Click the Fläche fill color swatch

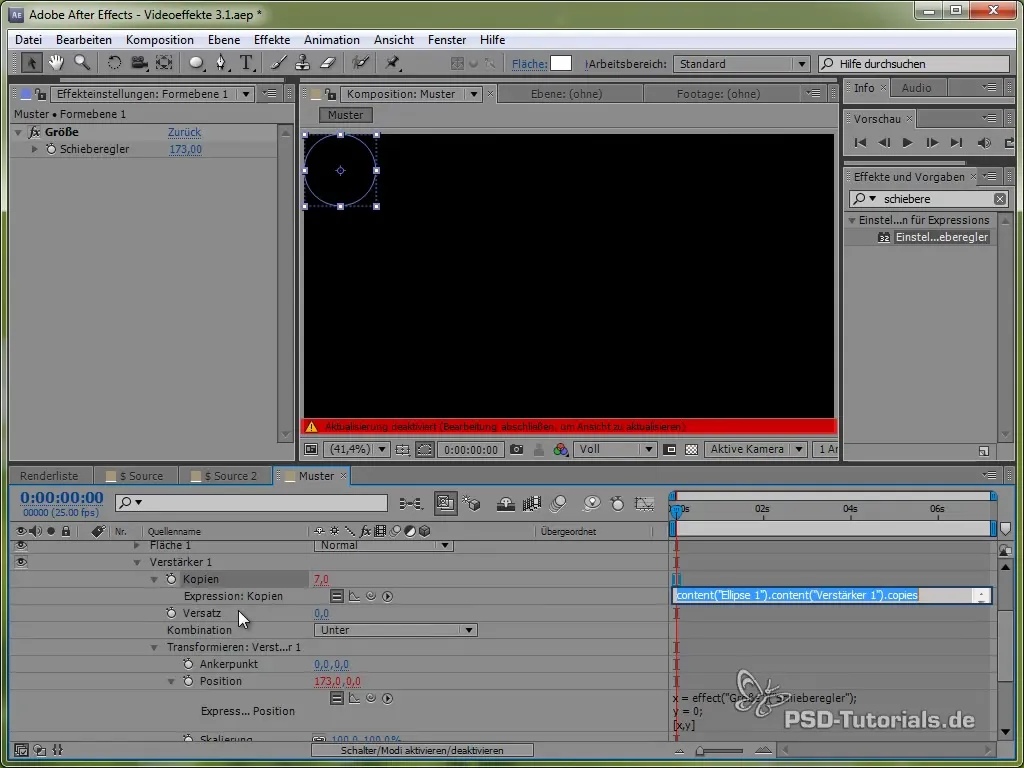click(x=561, y=63)
